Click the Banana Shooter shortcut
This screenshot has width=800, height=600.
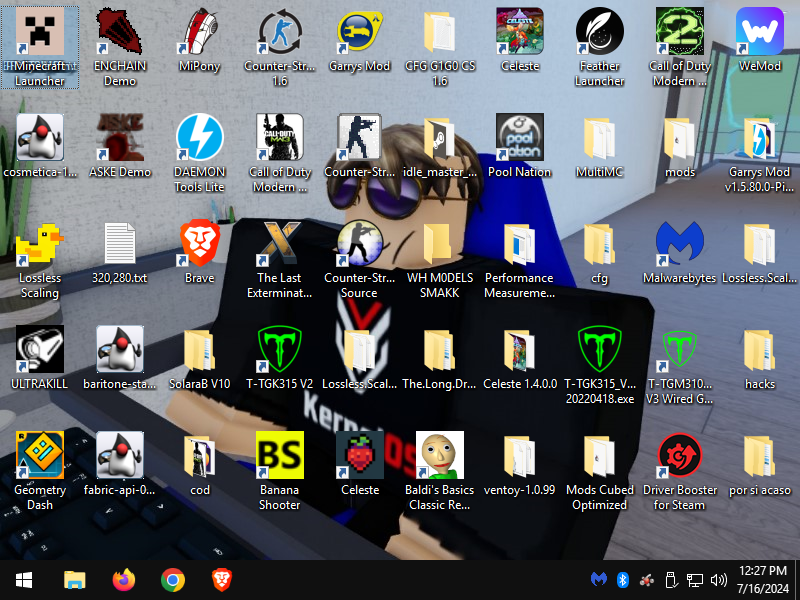pyautogui.click(x=280, y=470)
